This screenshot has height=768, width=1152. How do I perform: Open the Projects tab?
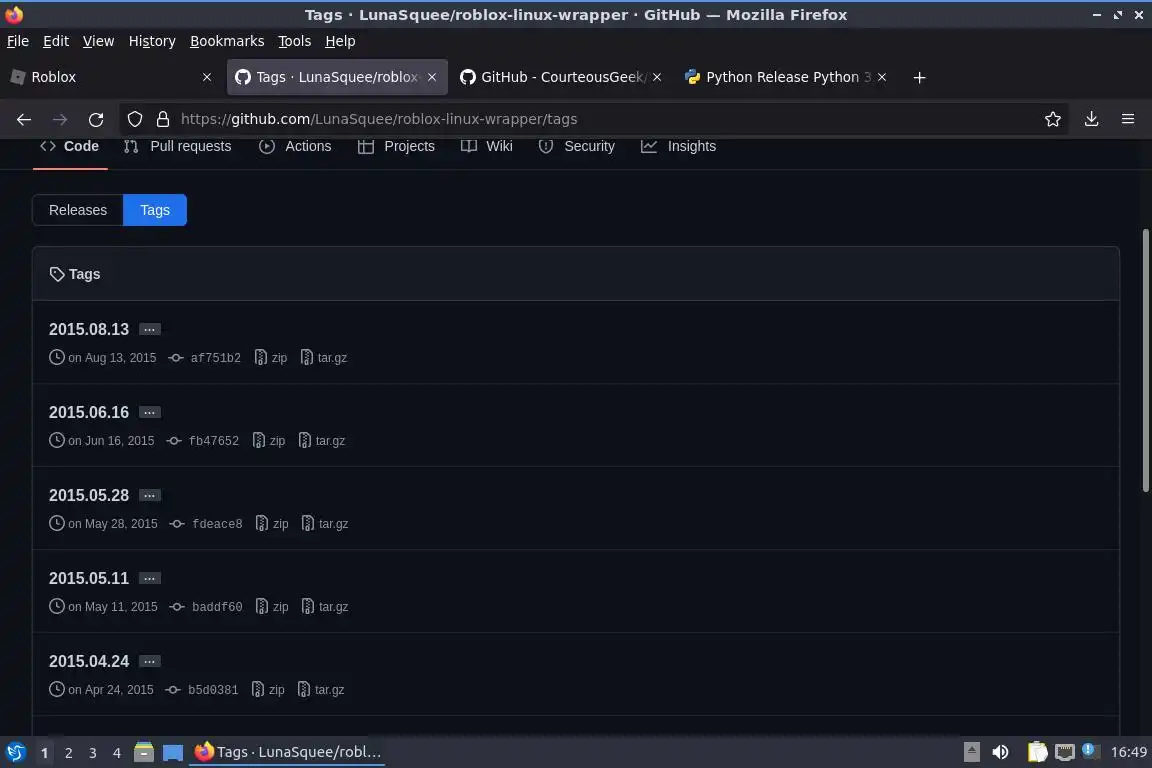397,146
